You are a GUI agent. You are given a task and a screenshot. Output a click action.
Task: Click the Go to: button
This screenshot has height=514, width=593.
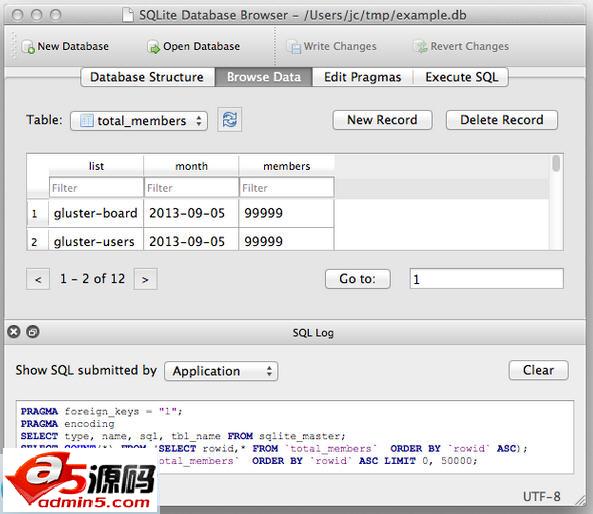pos(357,279)
